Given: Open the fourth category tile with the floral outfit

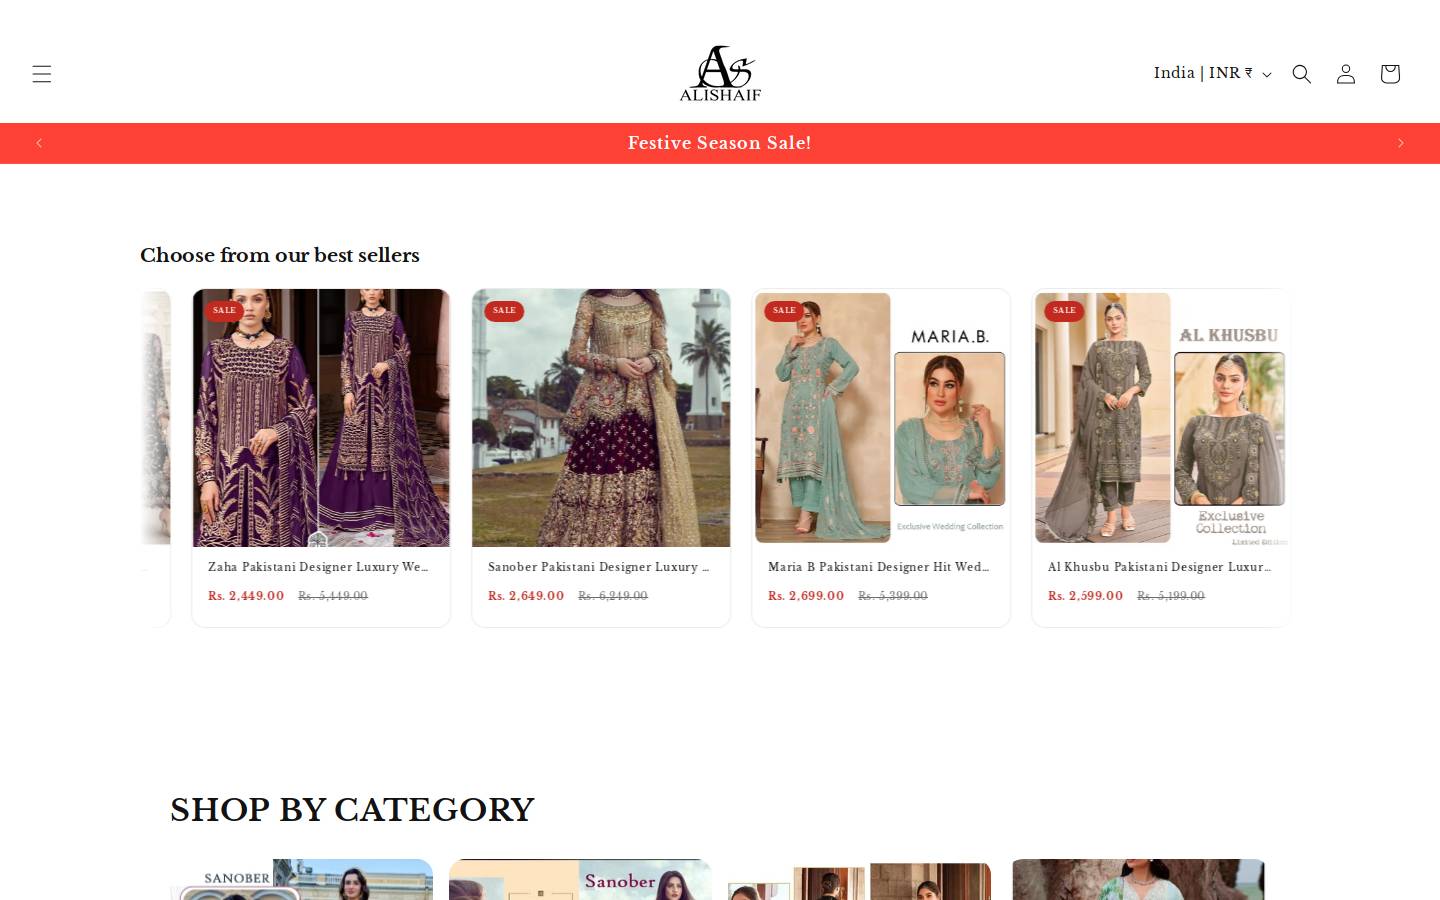Looking at the screenshot, I should (1138, 879).
